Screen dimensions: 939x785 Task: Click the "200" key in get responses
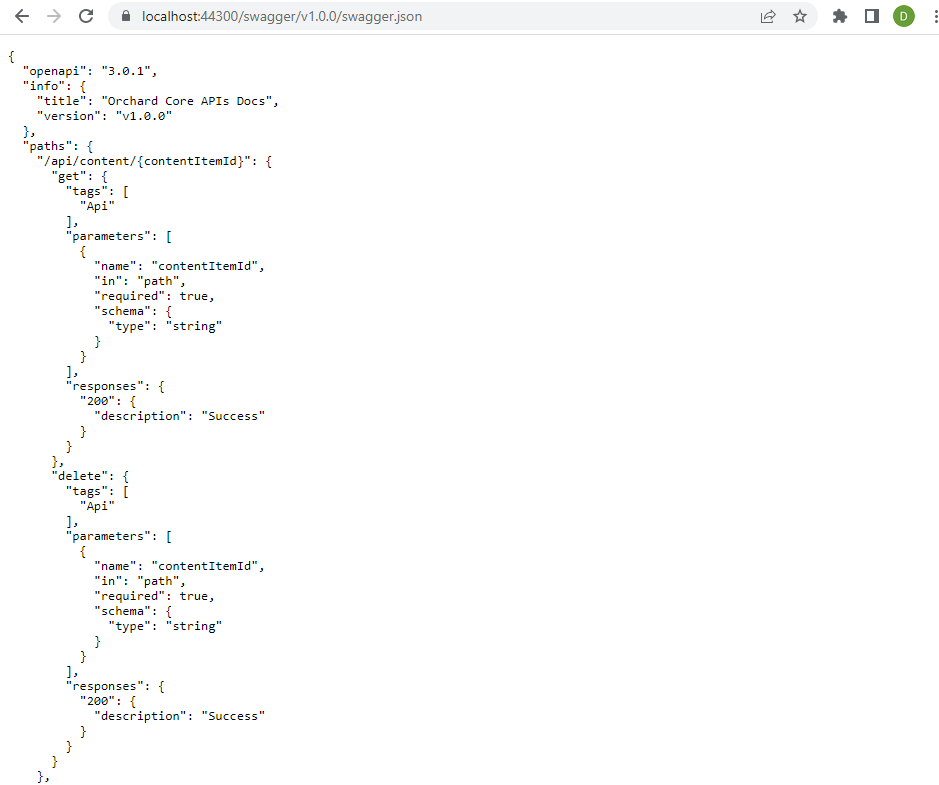pyautogui.click(x=97, y=401)
